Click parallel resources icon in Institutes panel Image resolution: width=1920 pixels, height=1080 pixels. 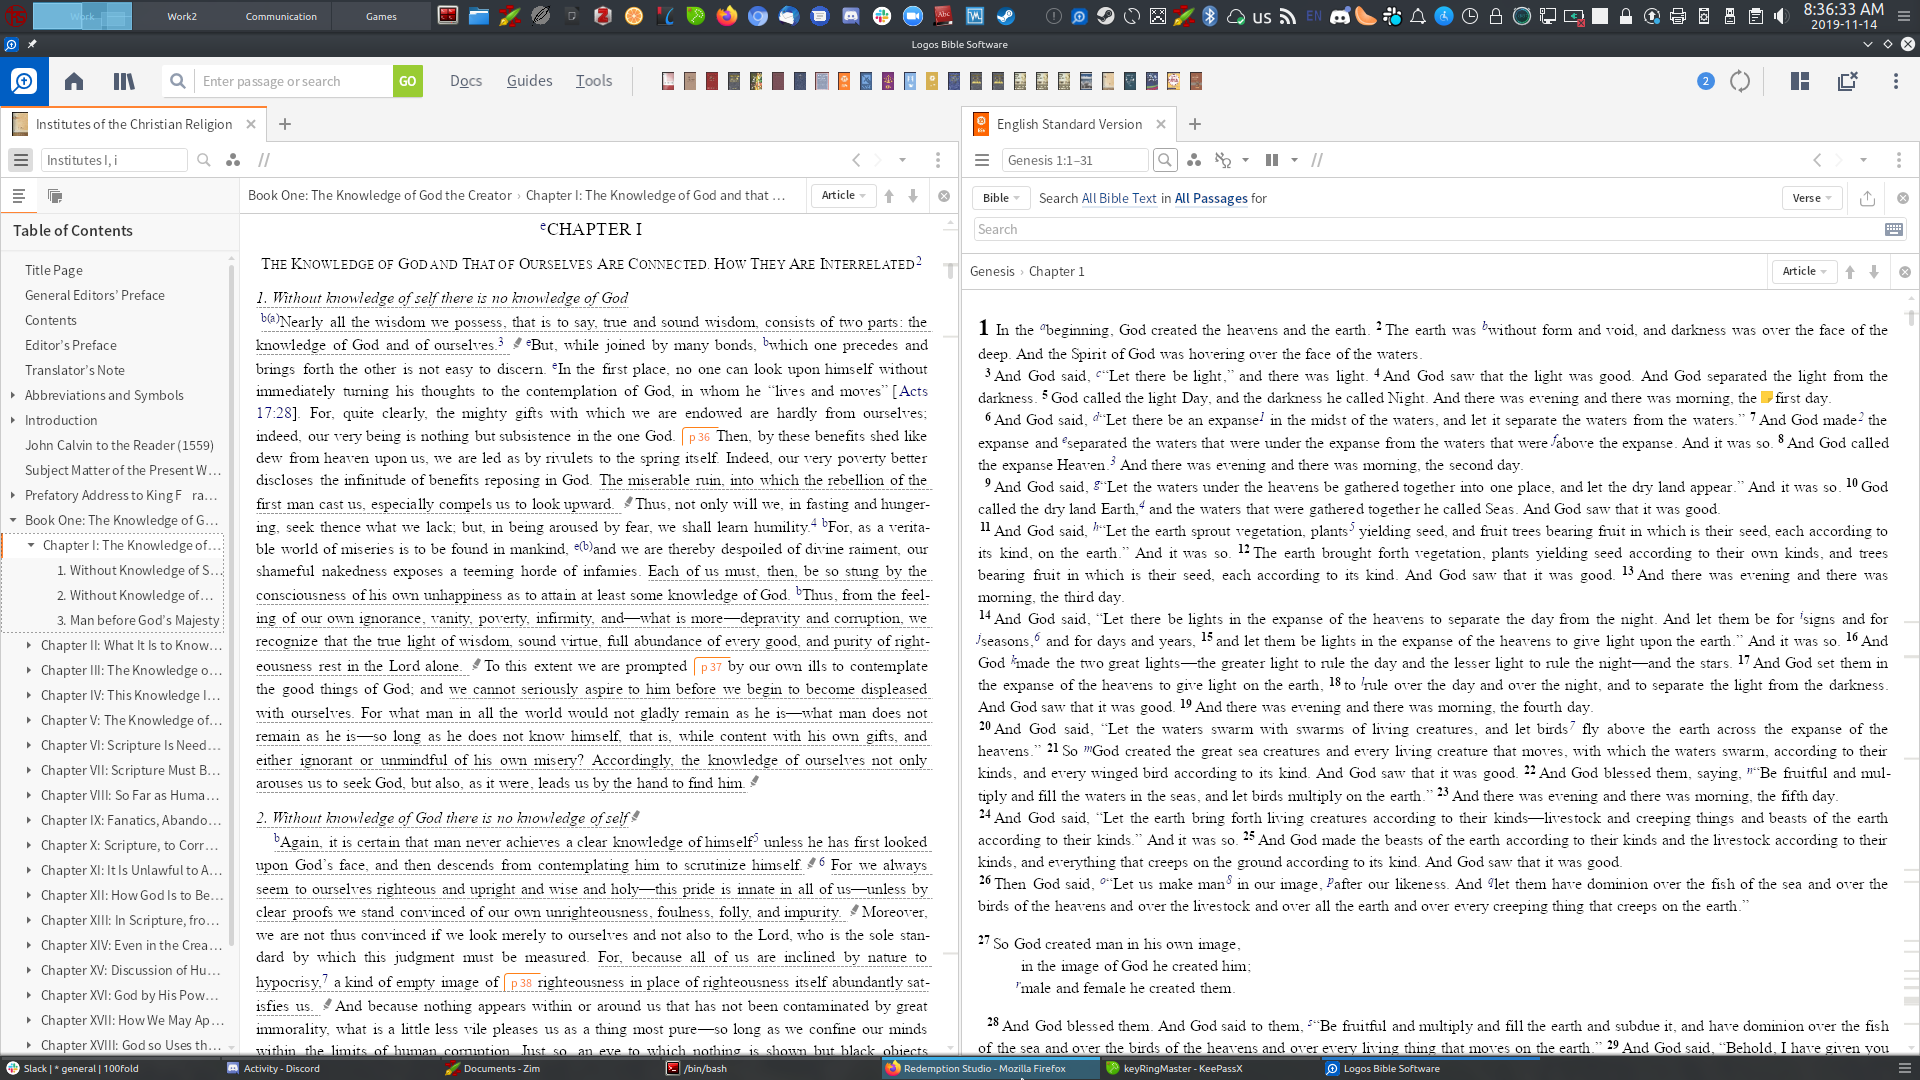[264, 160]
